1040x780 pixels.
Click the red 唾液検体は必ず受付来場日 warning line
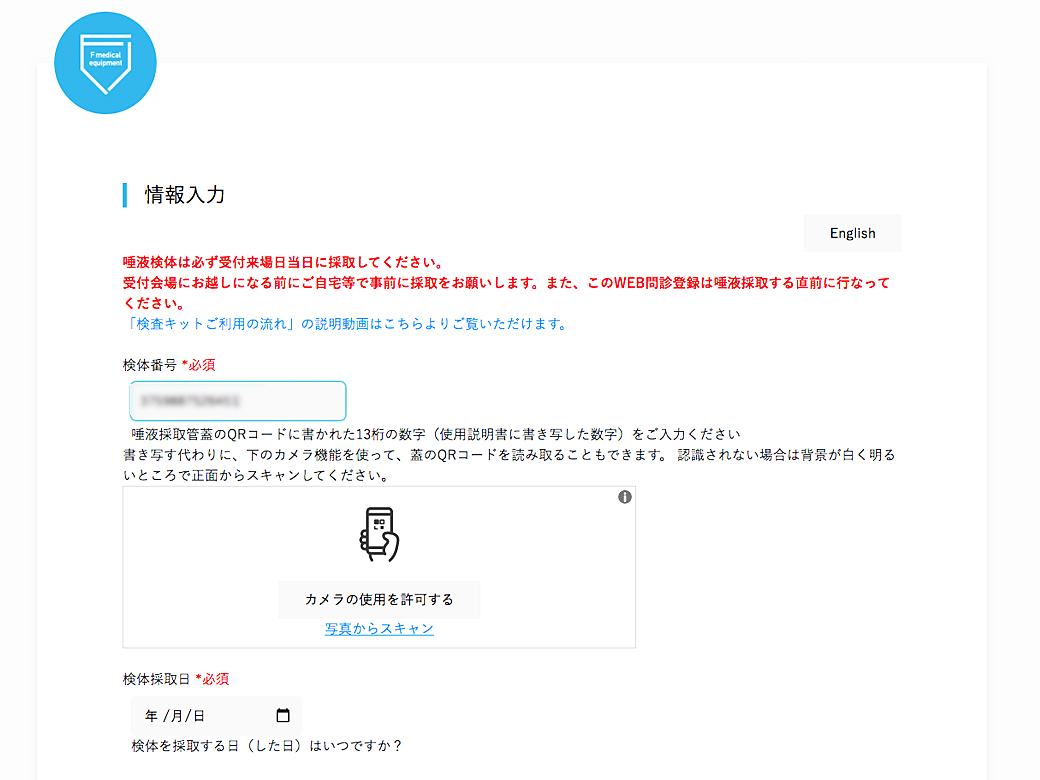coord(283,263)
